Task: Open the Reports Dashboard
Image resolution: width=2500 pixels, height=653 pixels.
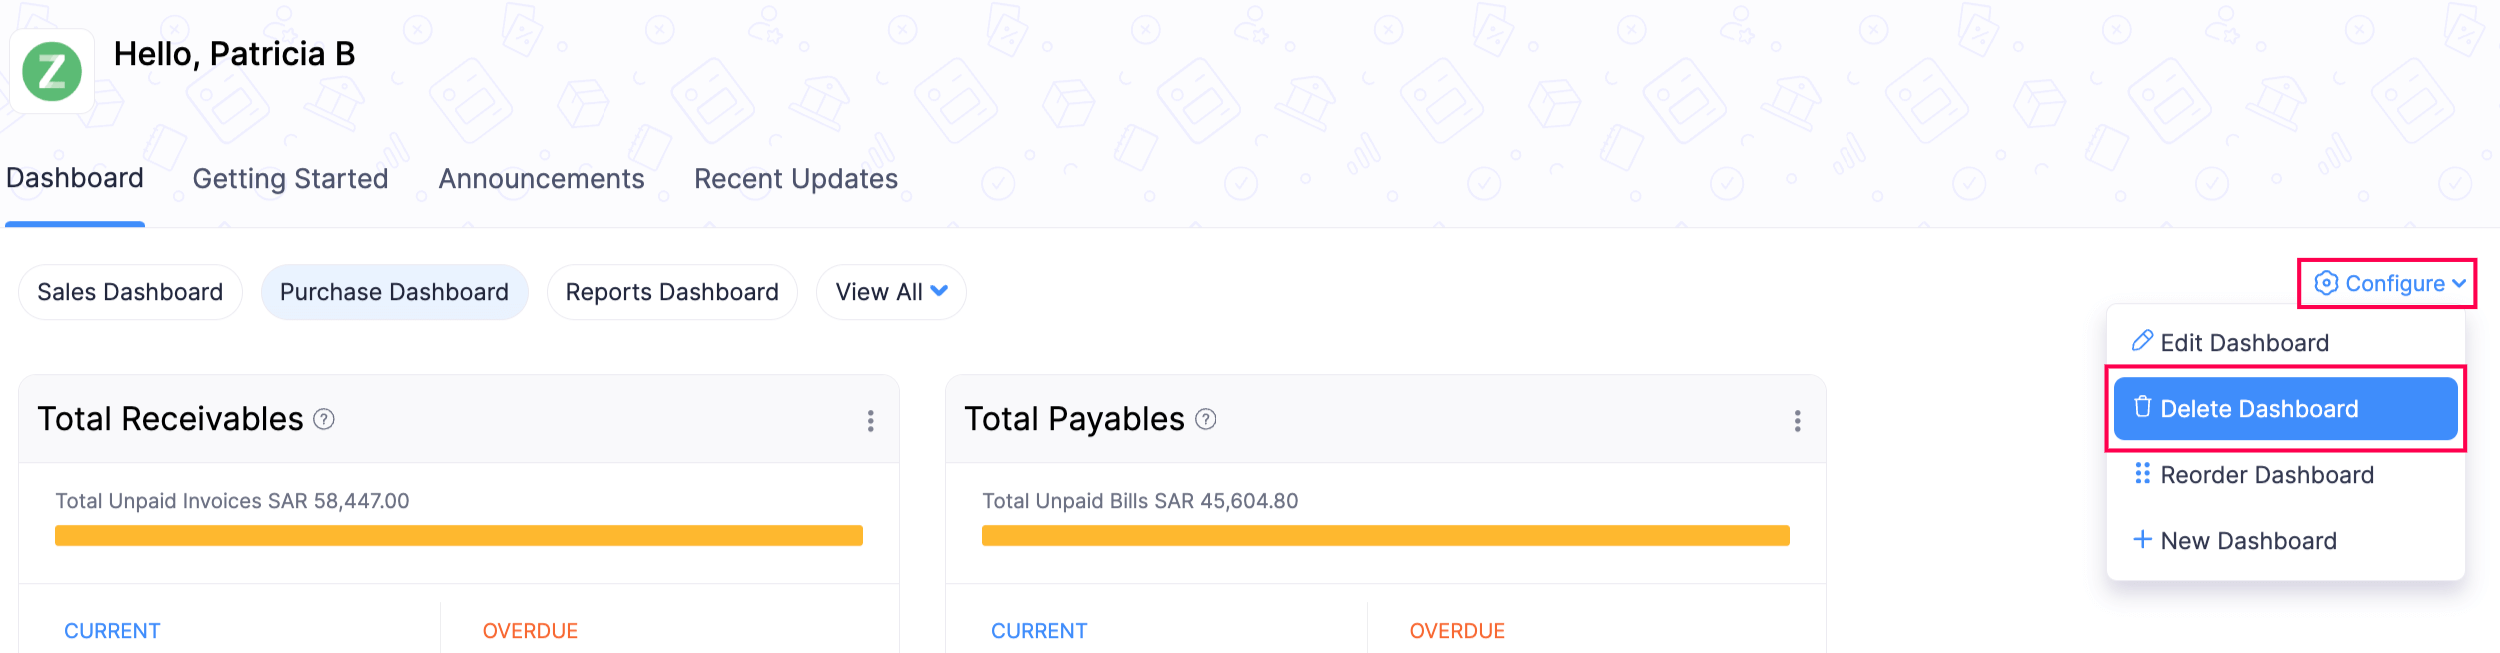Action: click(672, 292)
